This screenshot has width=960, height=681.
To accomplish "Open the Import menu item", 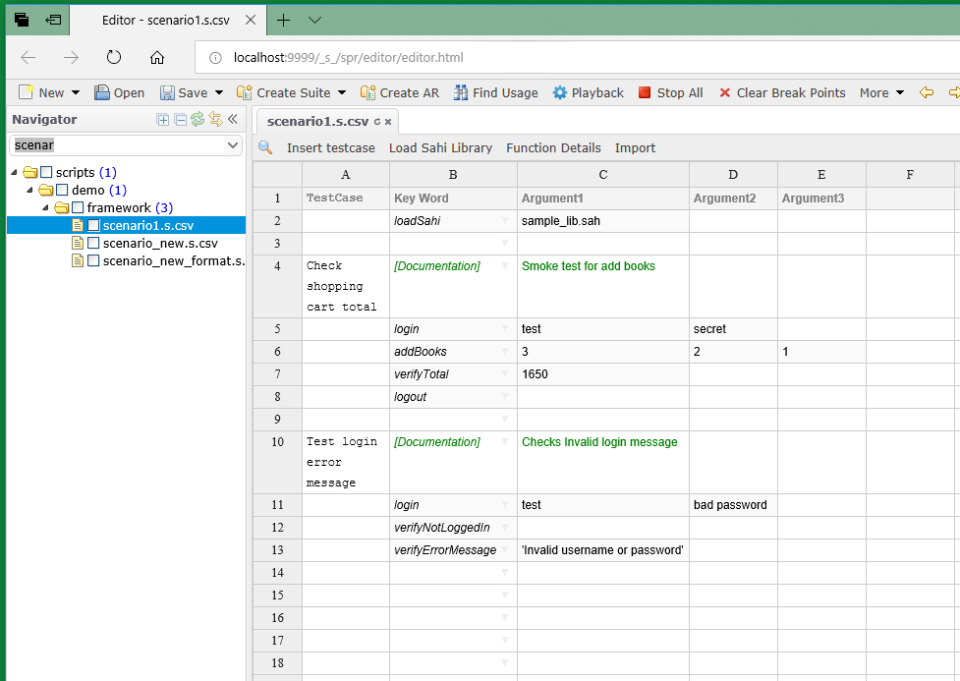I will coord(635,147).
